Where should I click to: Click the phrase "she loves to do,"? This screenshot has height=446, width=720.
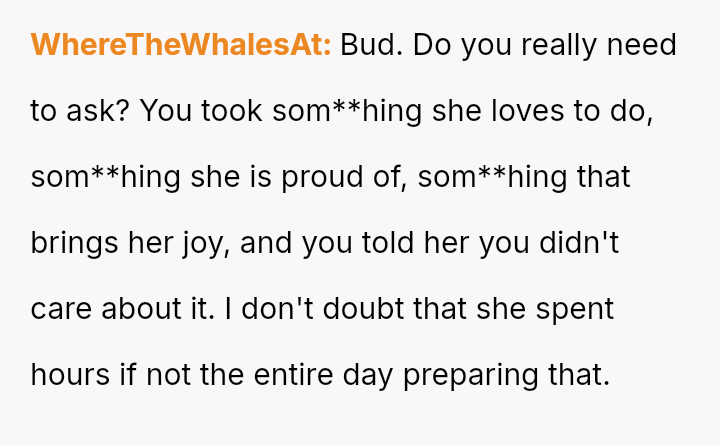pyautogui.click(x=543, y=111)
